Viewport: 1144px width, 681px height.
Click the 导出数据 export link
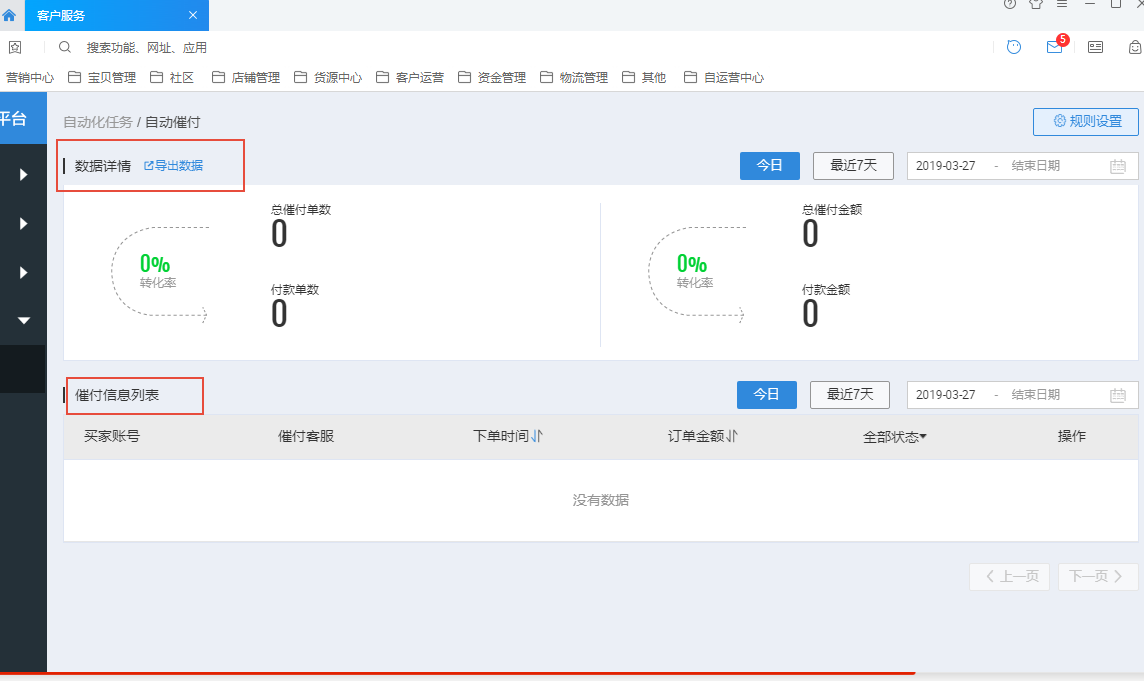(173, 165)
